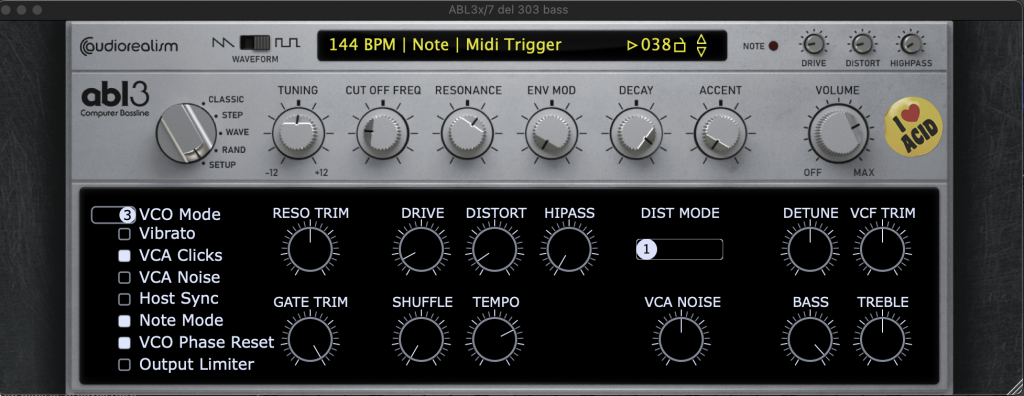
Task: Click the ENV MOD knob
Action: coord(551,133)
